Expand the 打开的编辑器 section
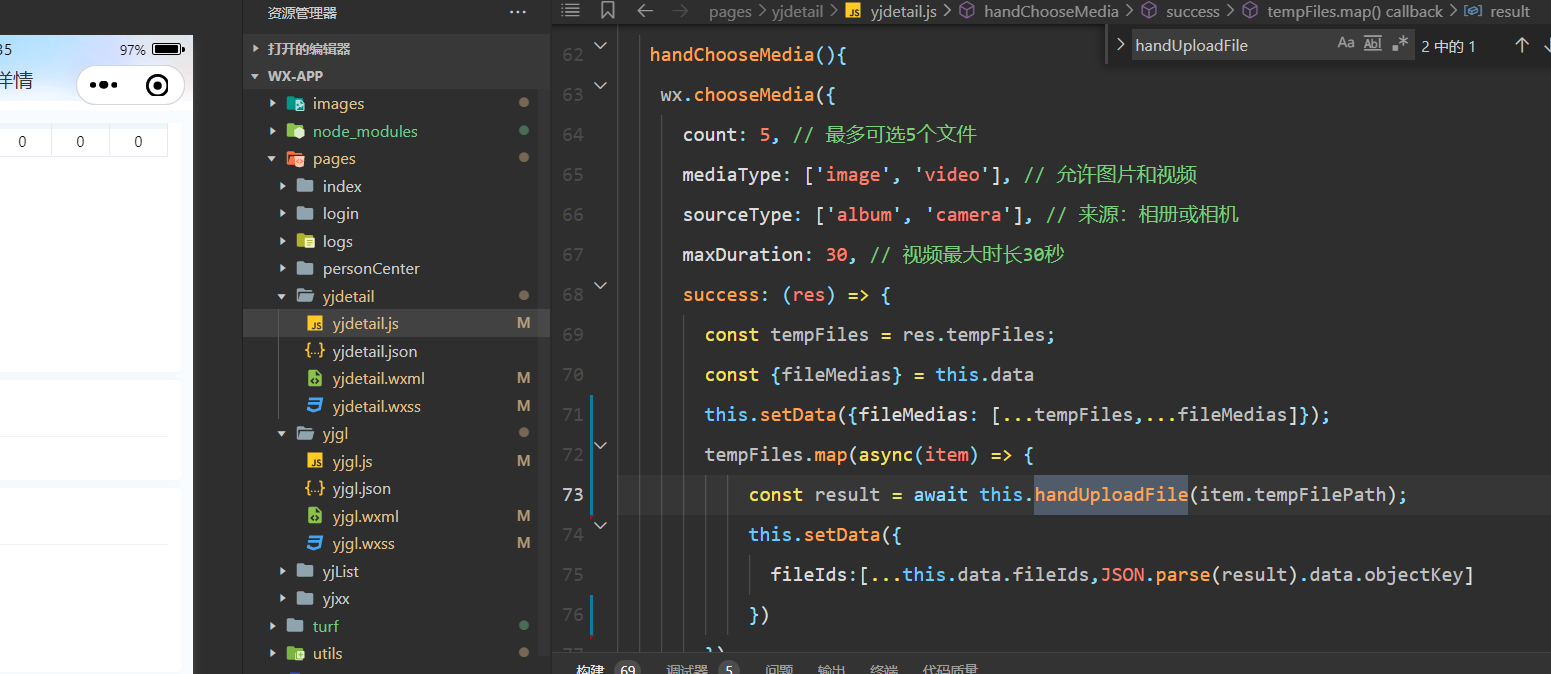 (308, 49)
